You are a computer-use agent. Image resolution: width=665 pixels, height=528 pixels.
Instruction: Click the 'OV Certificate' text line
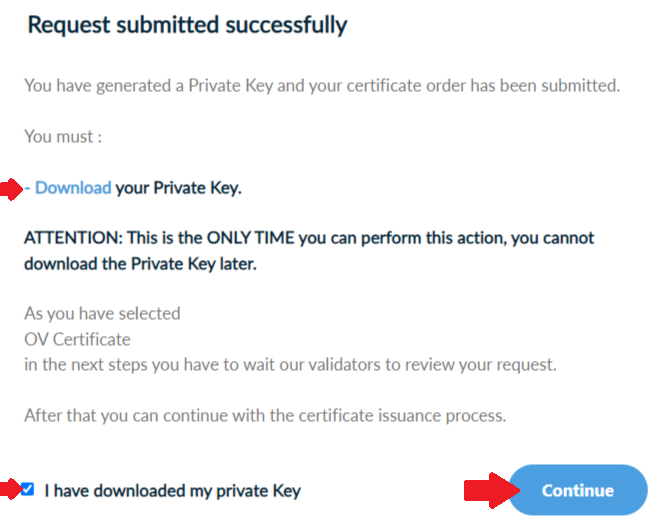coord(77,339)
